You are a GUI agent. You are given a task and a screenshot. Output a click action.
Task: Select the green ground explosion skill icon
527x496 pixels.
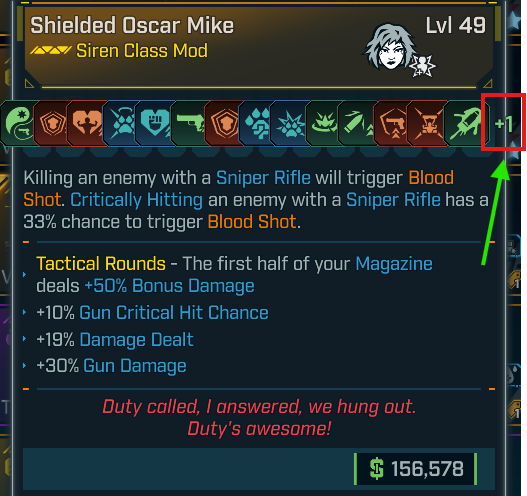point(324,123)
